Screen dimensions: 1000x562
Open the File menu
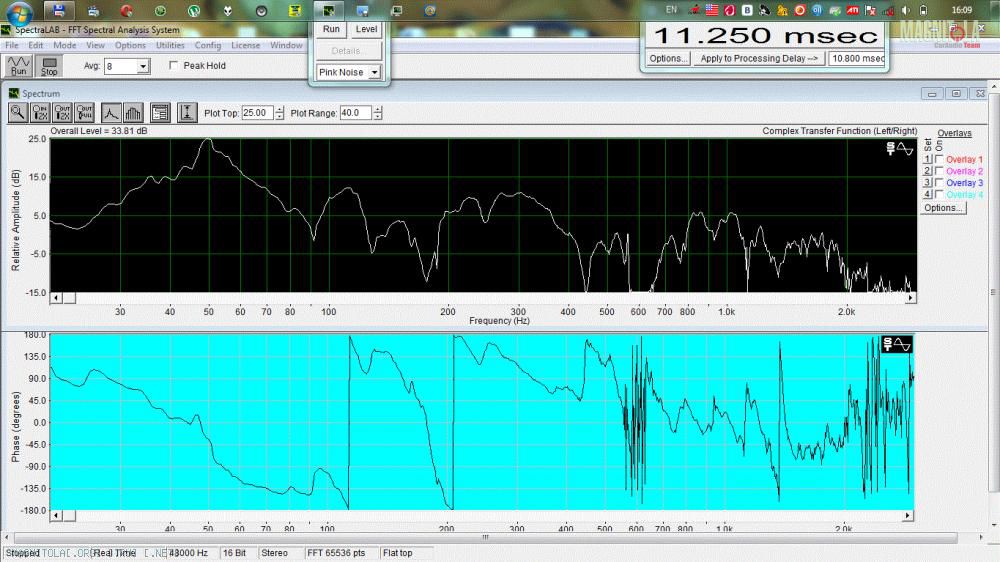(x=11, y=45)
